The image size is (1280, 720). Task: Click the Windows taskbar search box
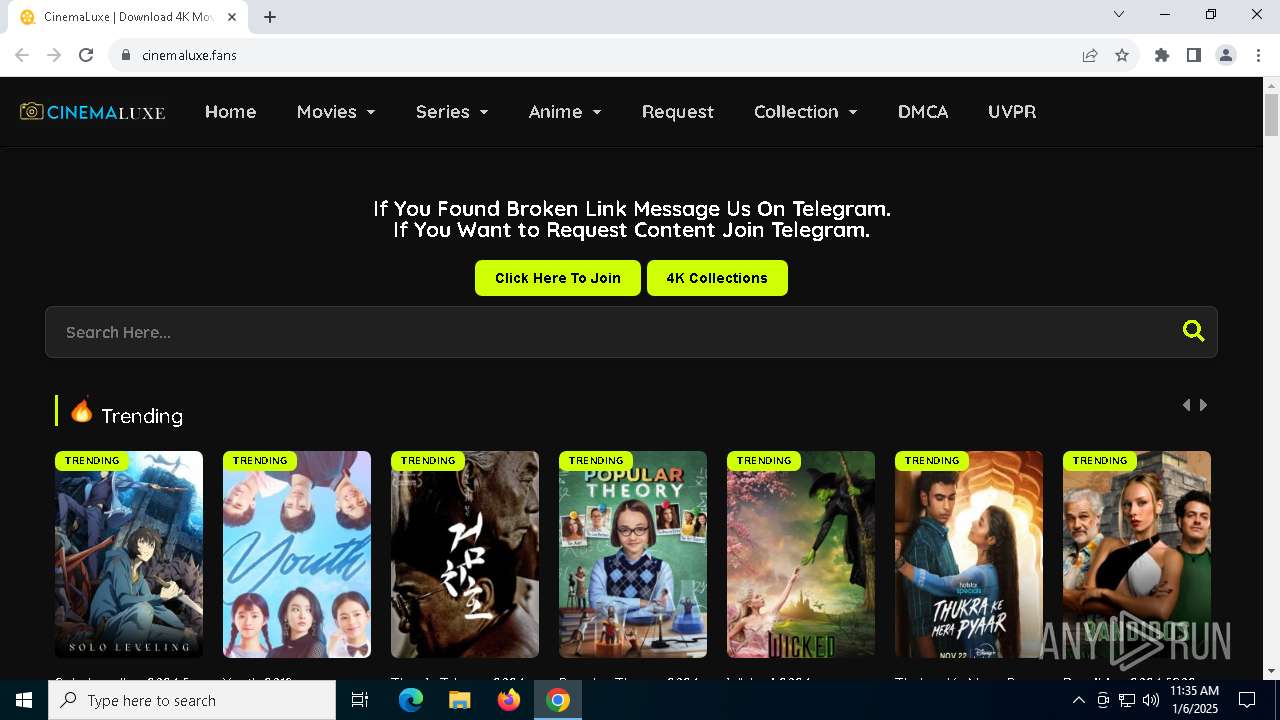point(192,700)
